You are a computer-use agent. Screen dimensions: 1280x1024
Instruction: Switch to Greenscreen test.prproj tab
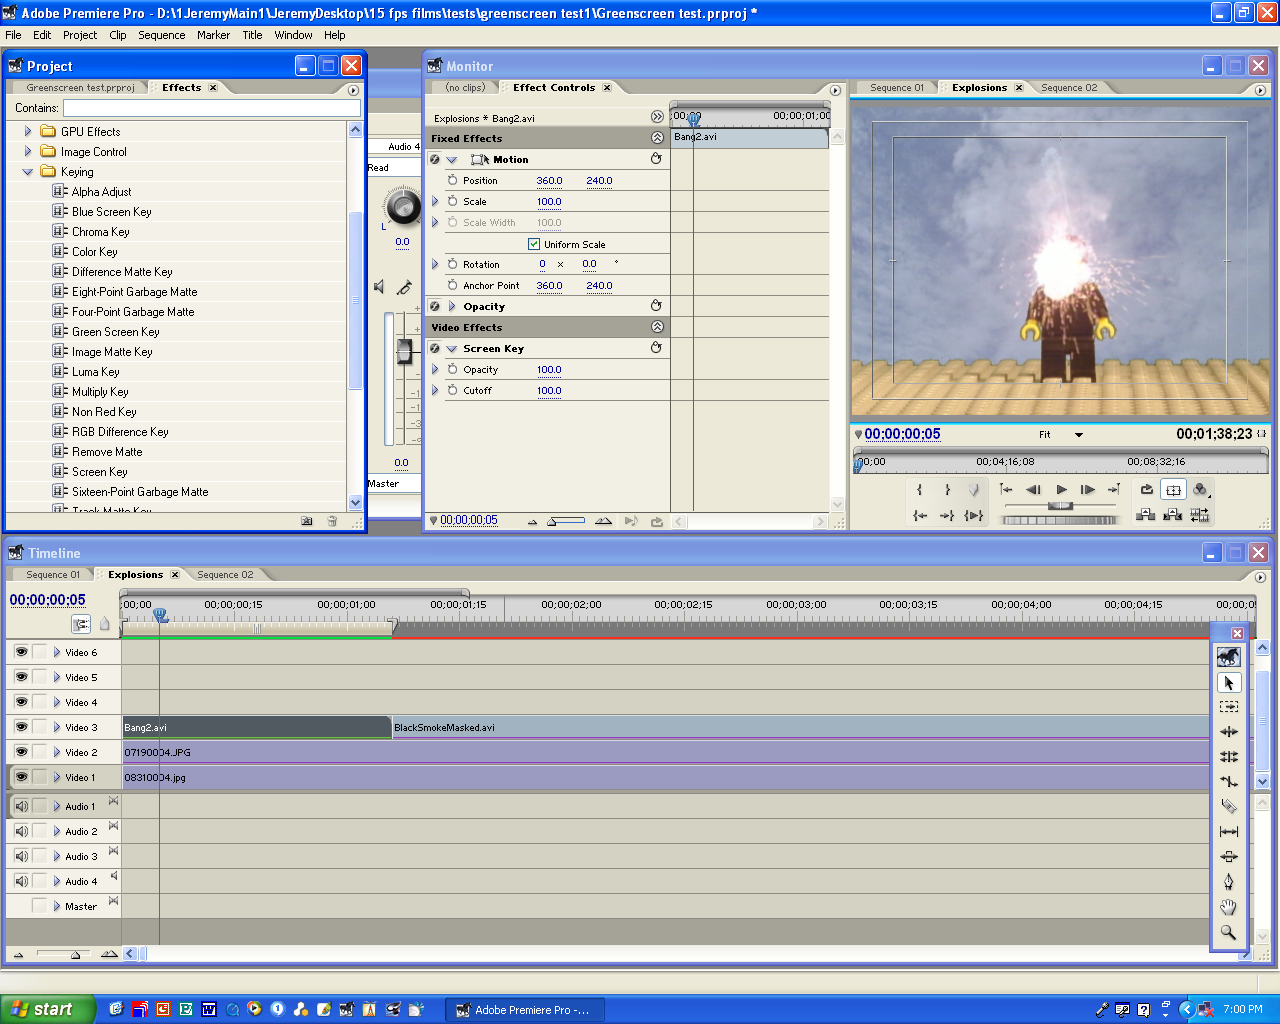(80, 88)
